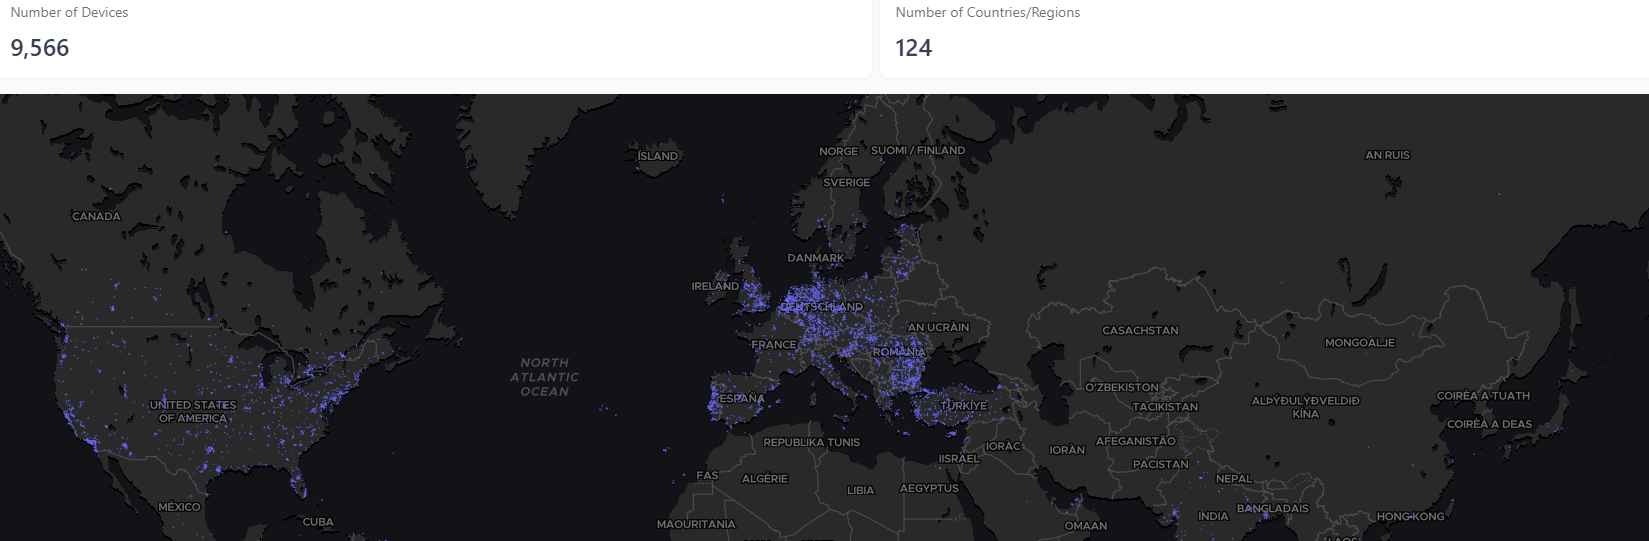This screenshot has height=541, width=1649.
Task: Click the AEGYPTUS map label
Action: 929,489
